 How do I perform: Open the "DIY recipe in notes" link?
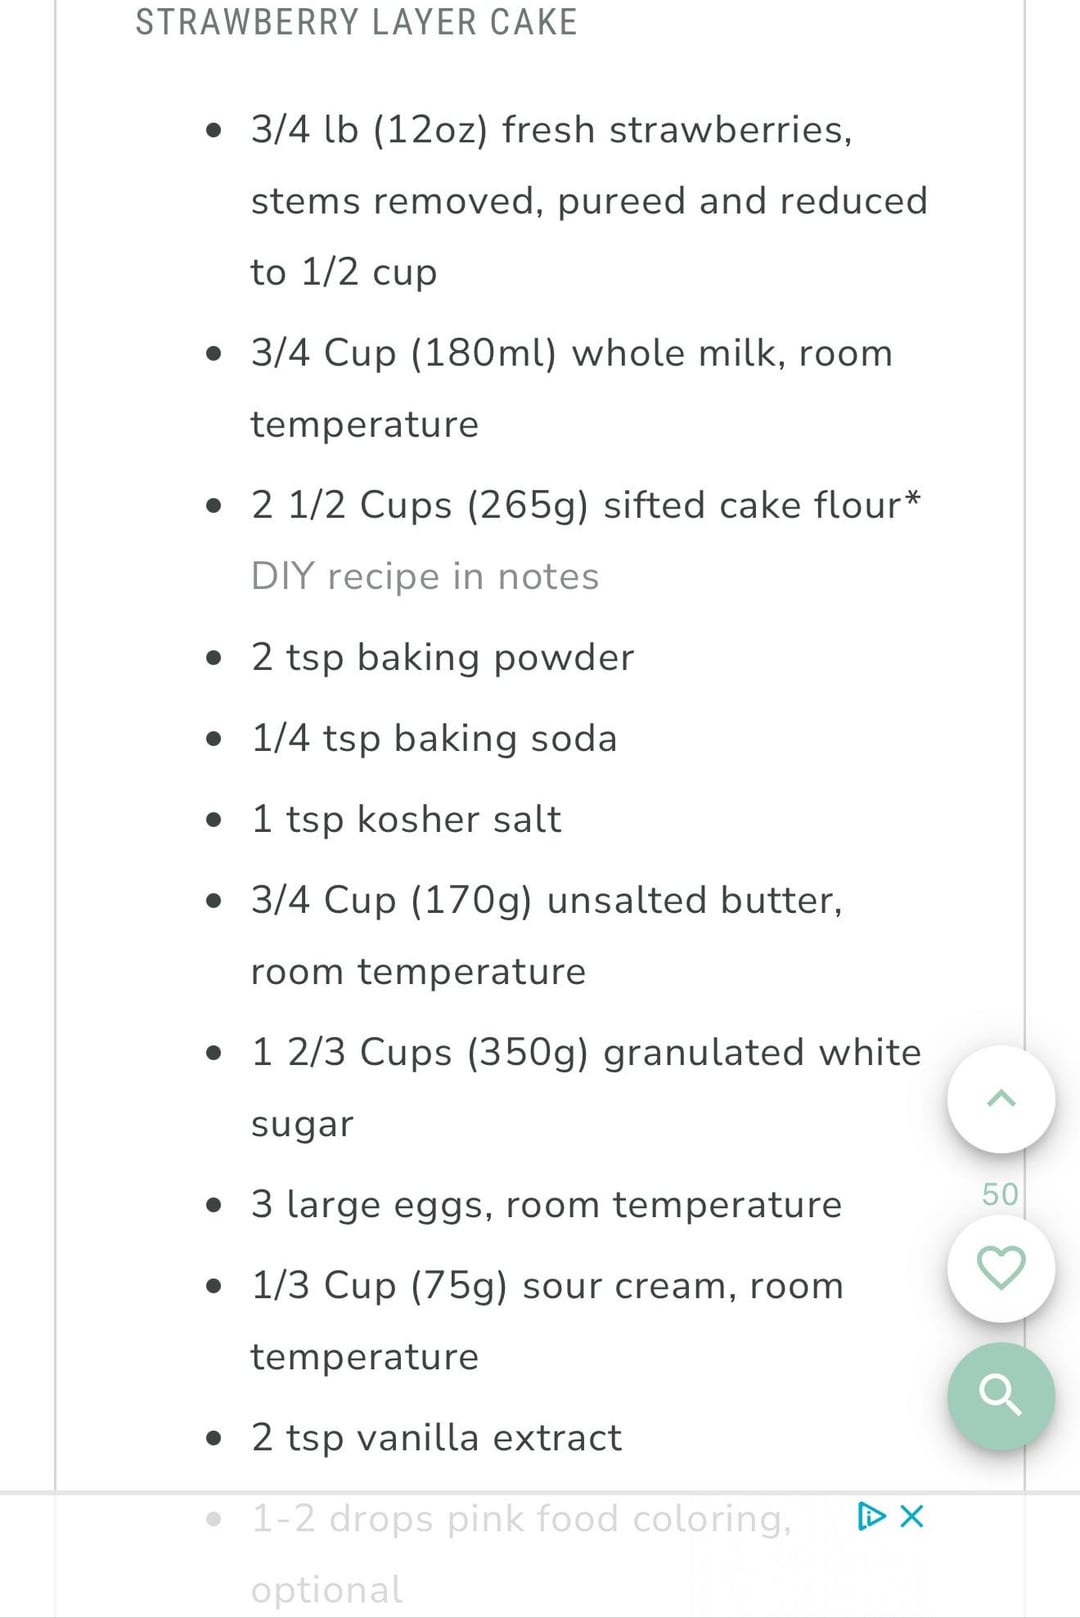coord(425,577)
